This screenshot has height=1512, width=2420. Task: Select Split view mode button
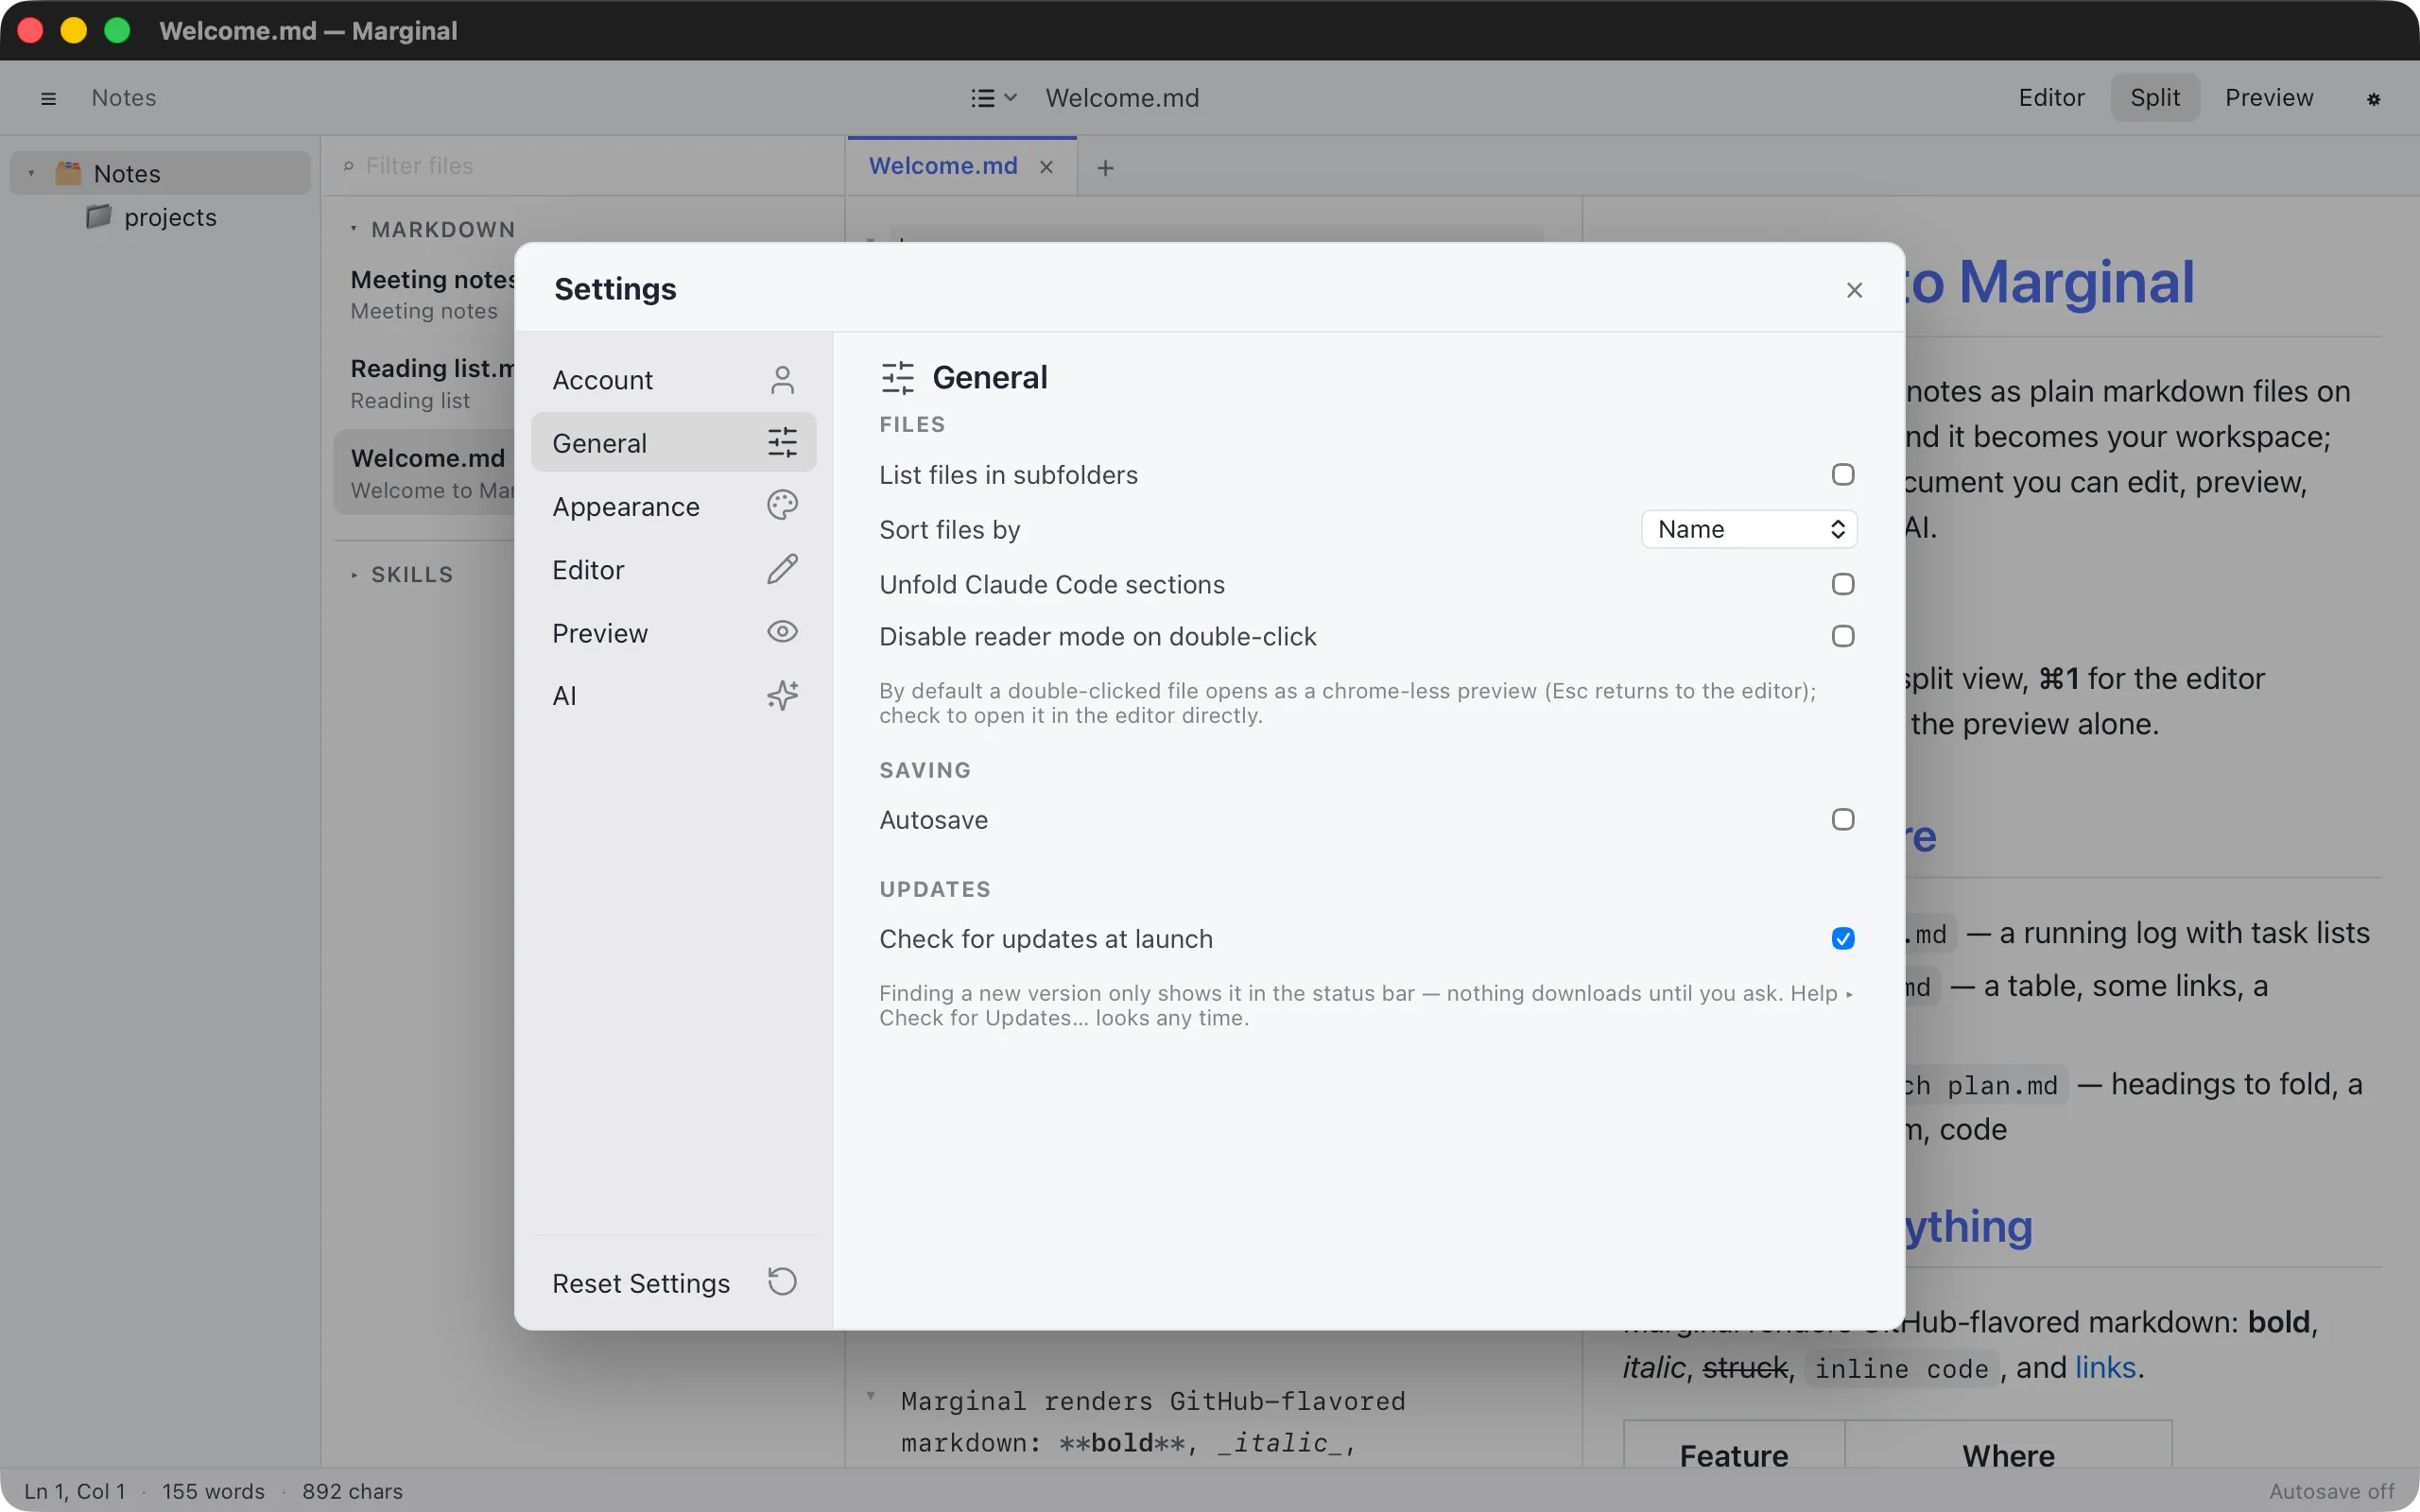click(2155, 97)
